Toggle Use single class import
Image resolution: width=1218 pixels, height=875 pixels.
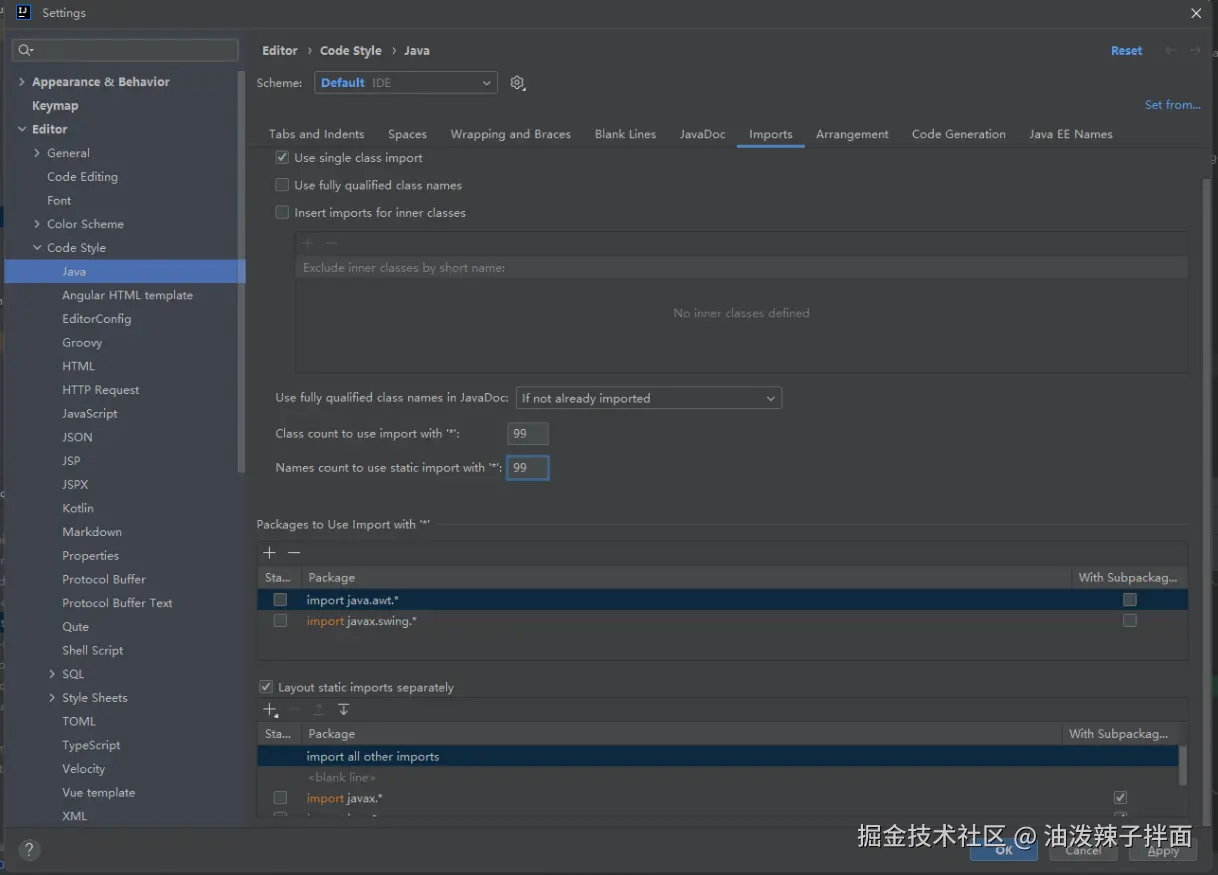[282, 158]
